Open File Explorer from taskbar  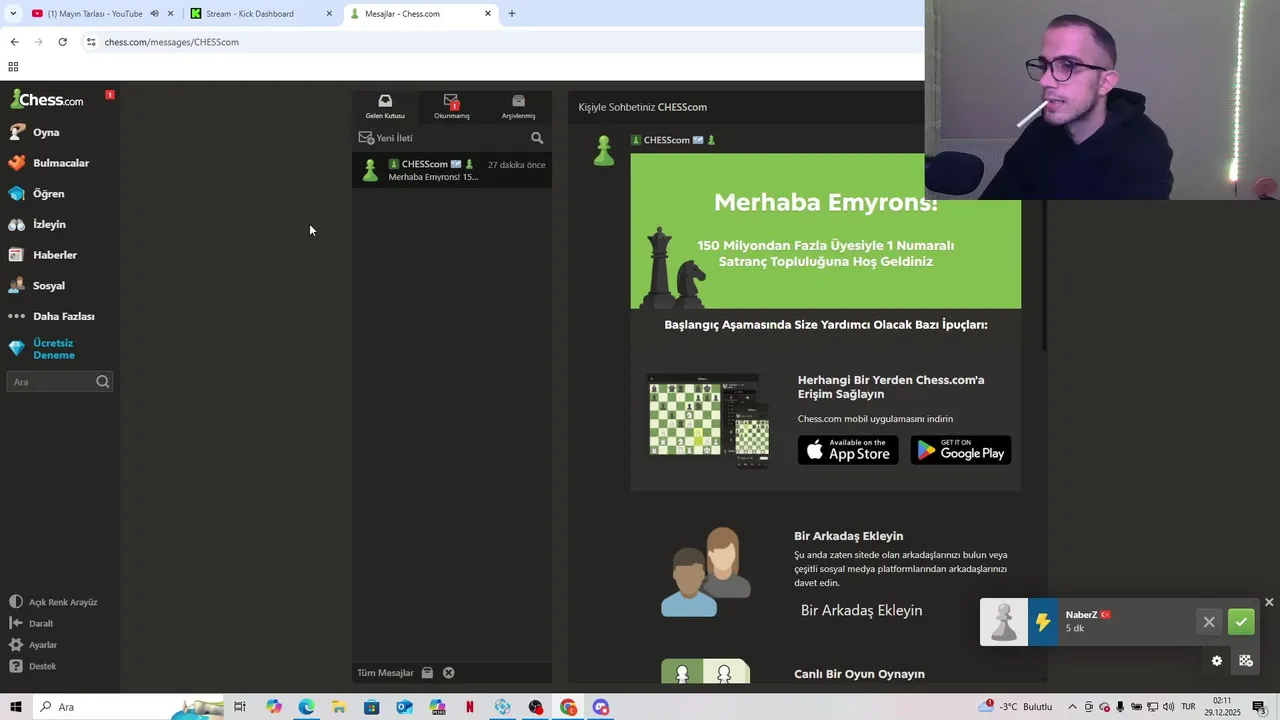click(339, 707)
